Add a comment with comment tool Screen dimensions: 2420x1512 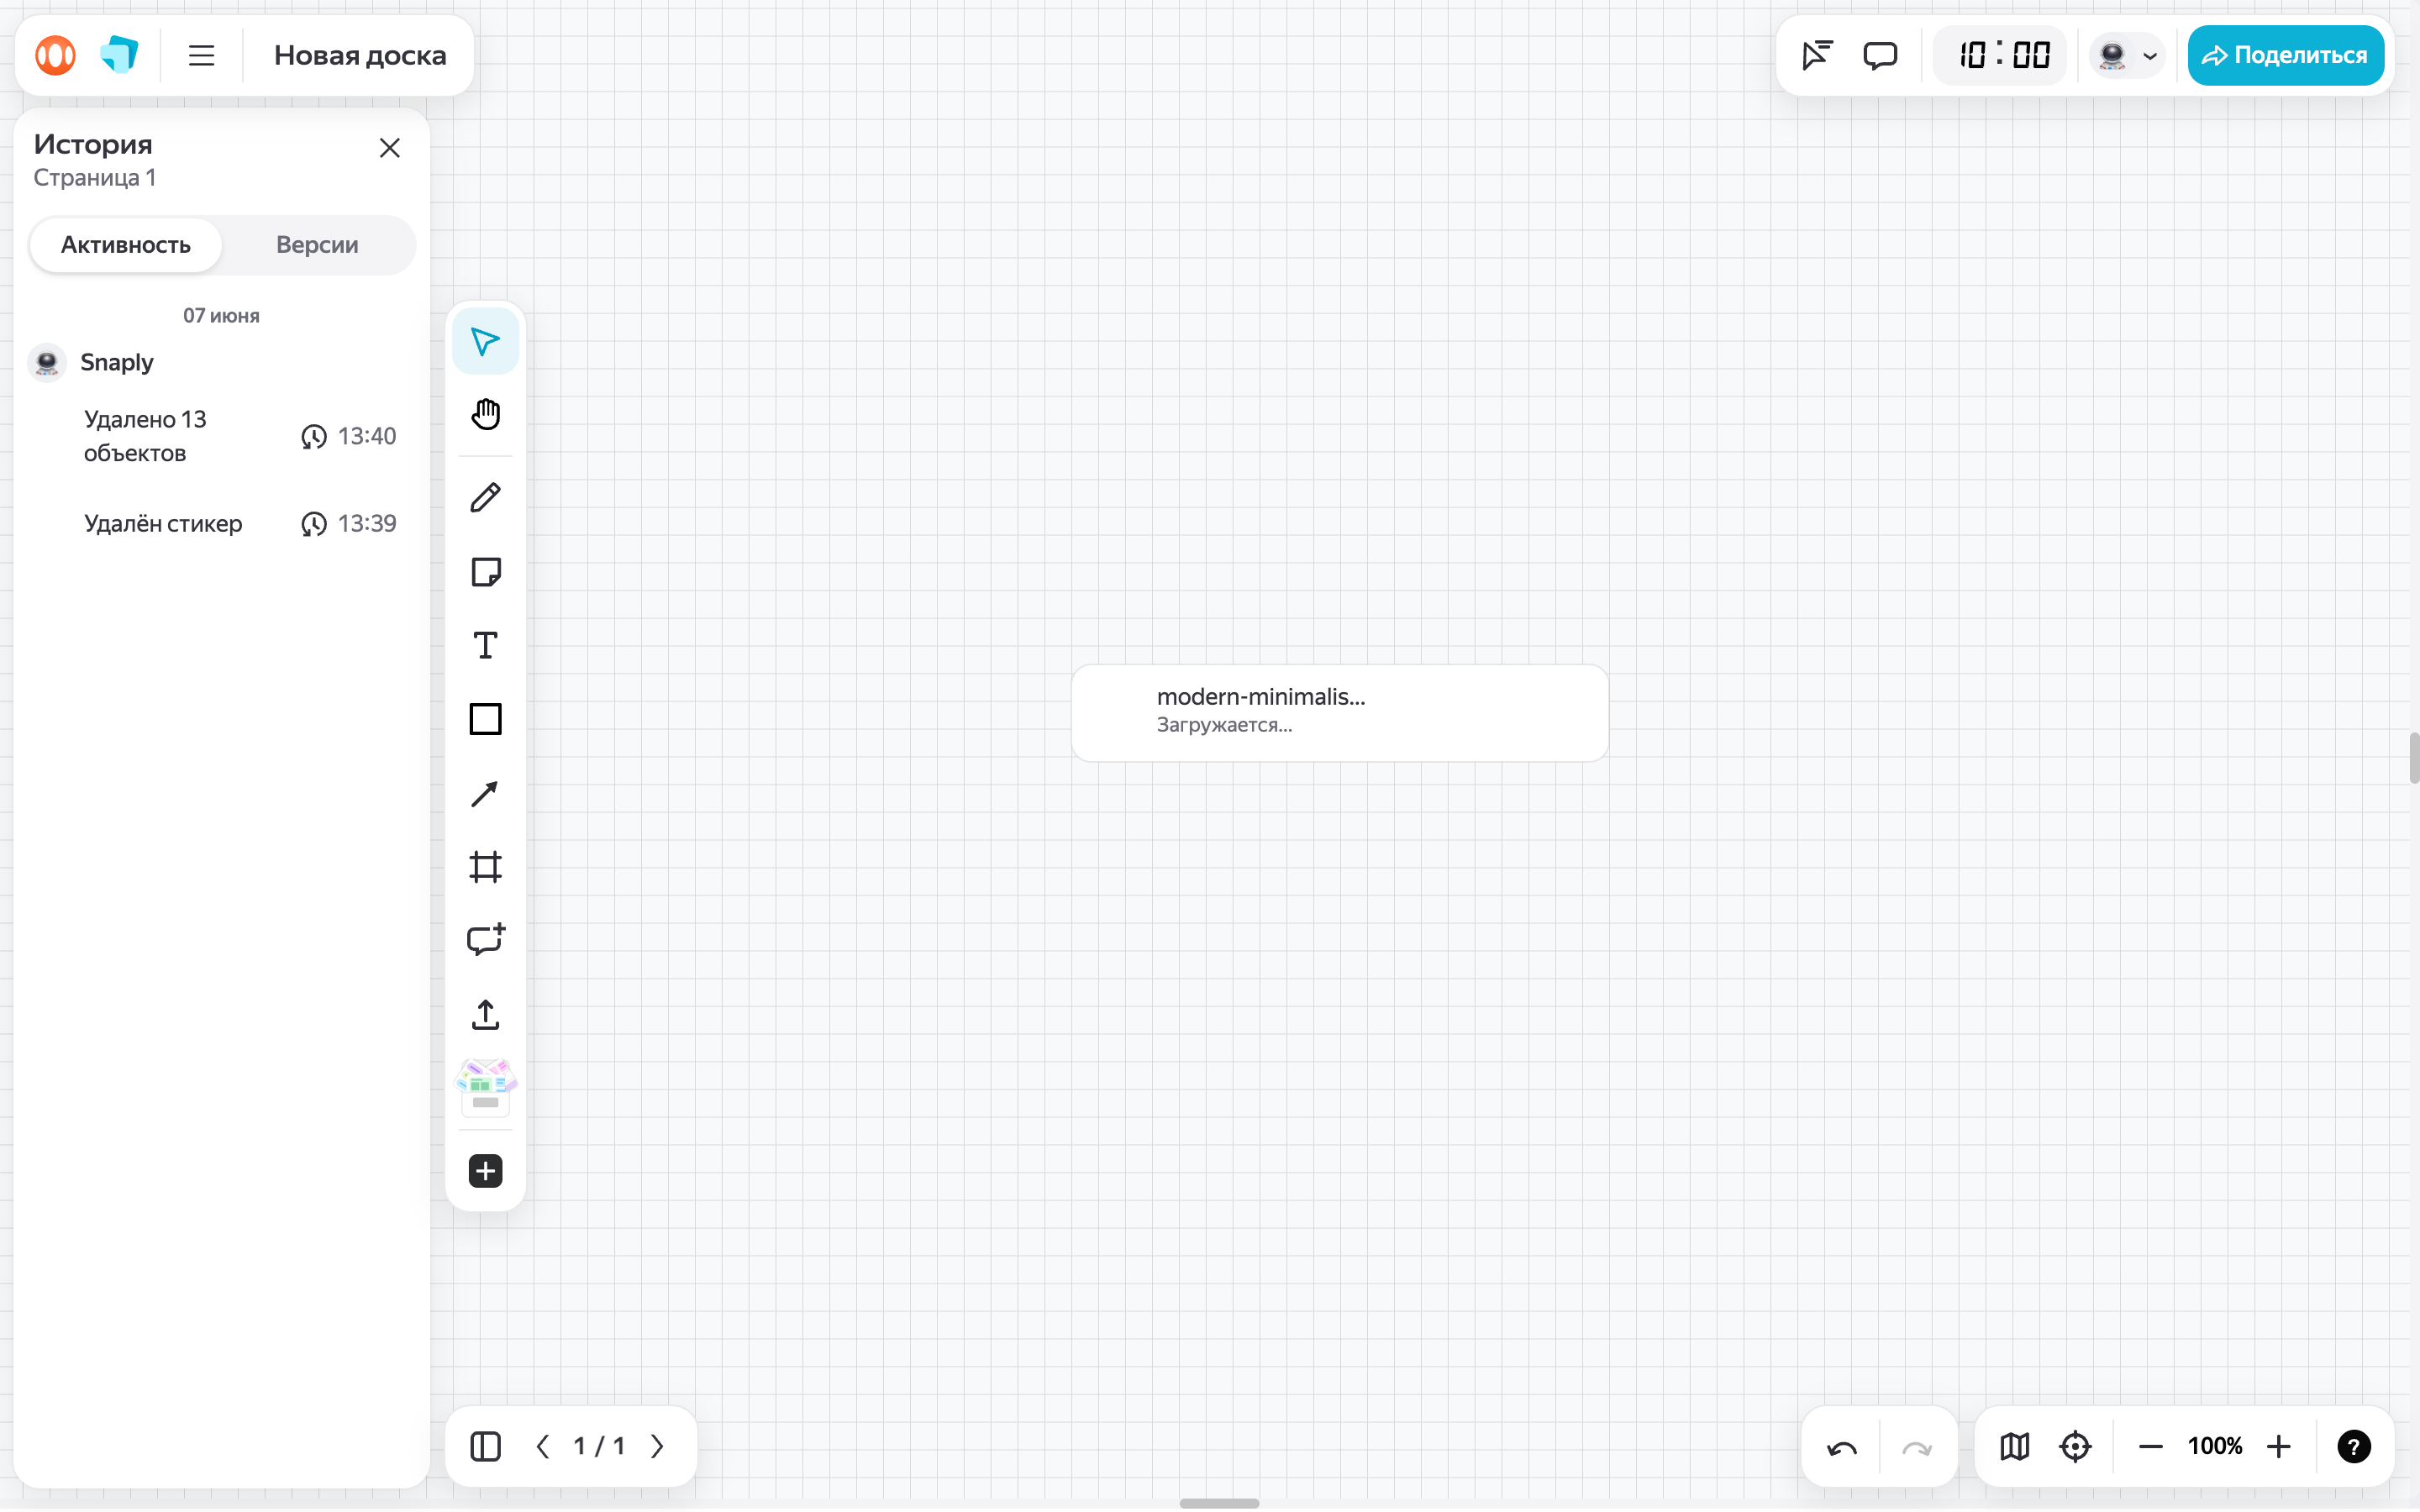click(485, 940)
